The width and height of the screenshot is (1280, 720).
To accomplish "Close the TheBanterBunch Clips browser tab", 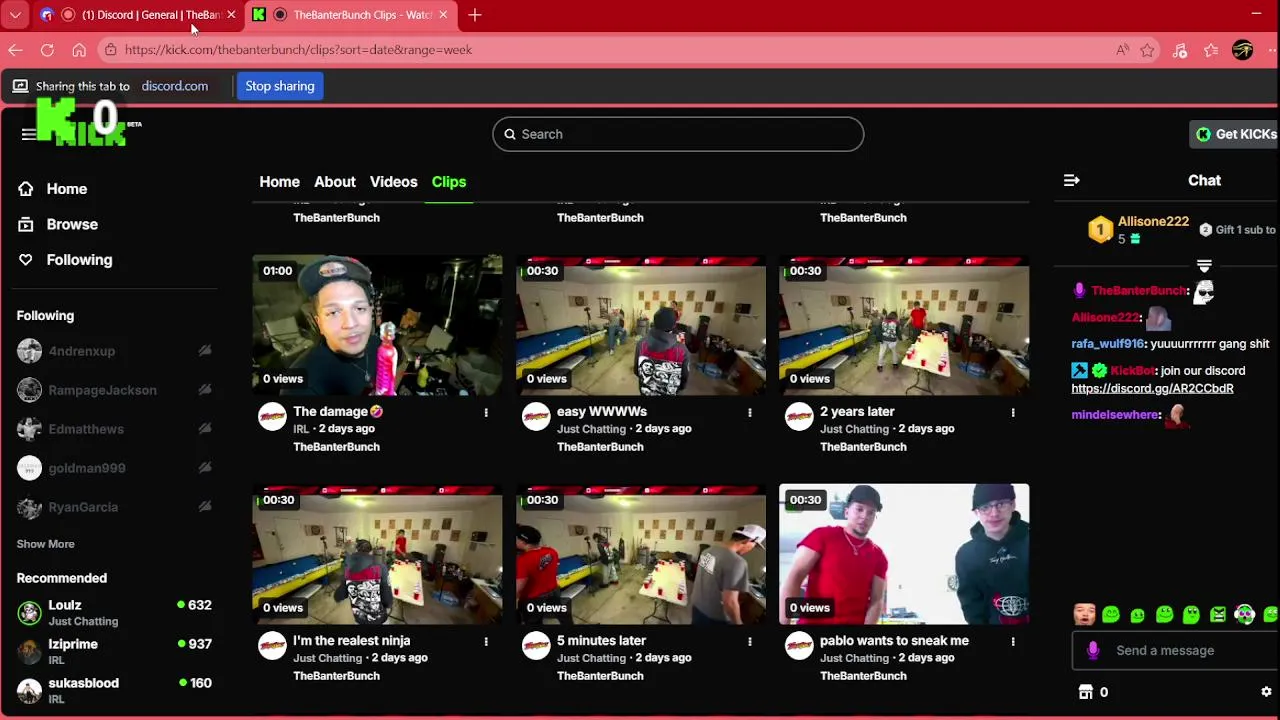I will 443,15.
